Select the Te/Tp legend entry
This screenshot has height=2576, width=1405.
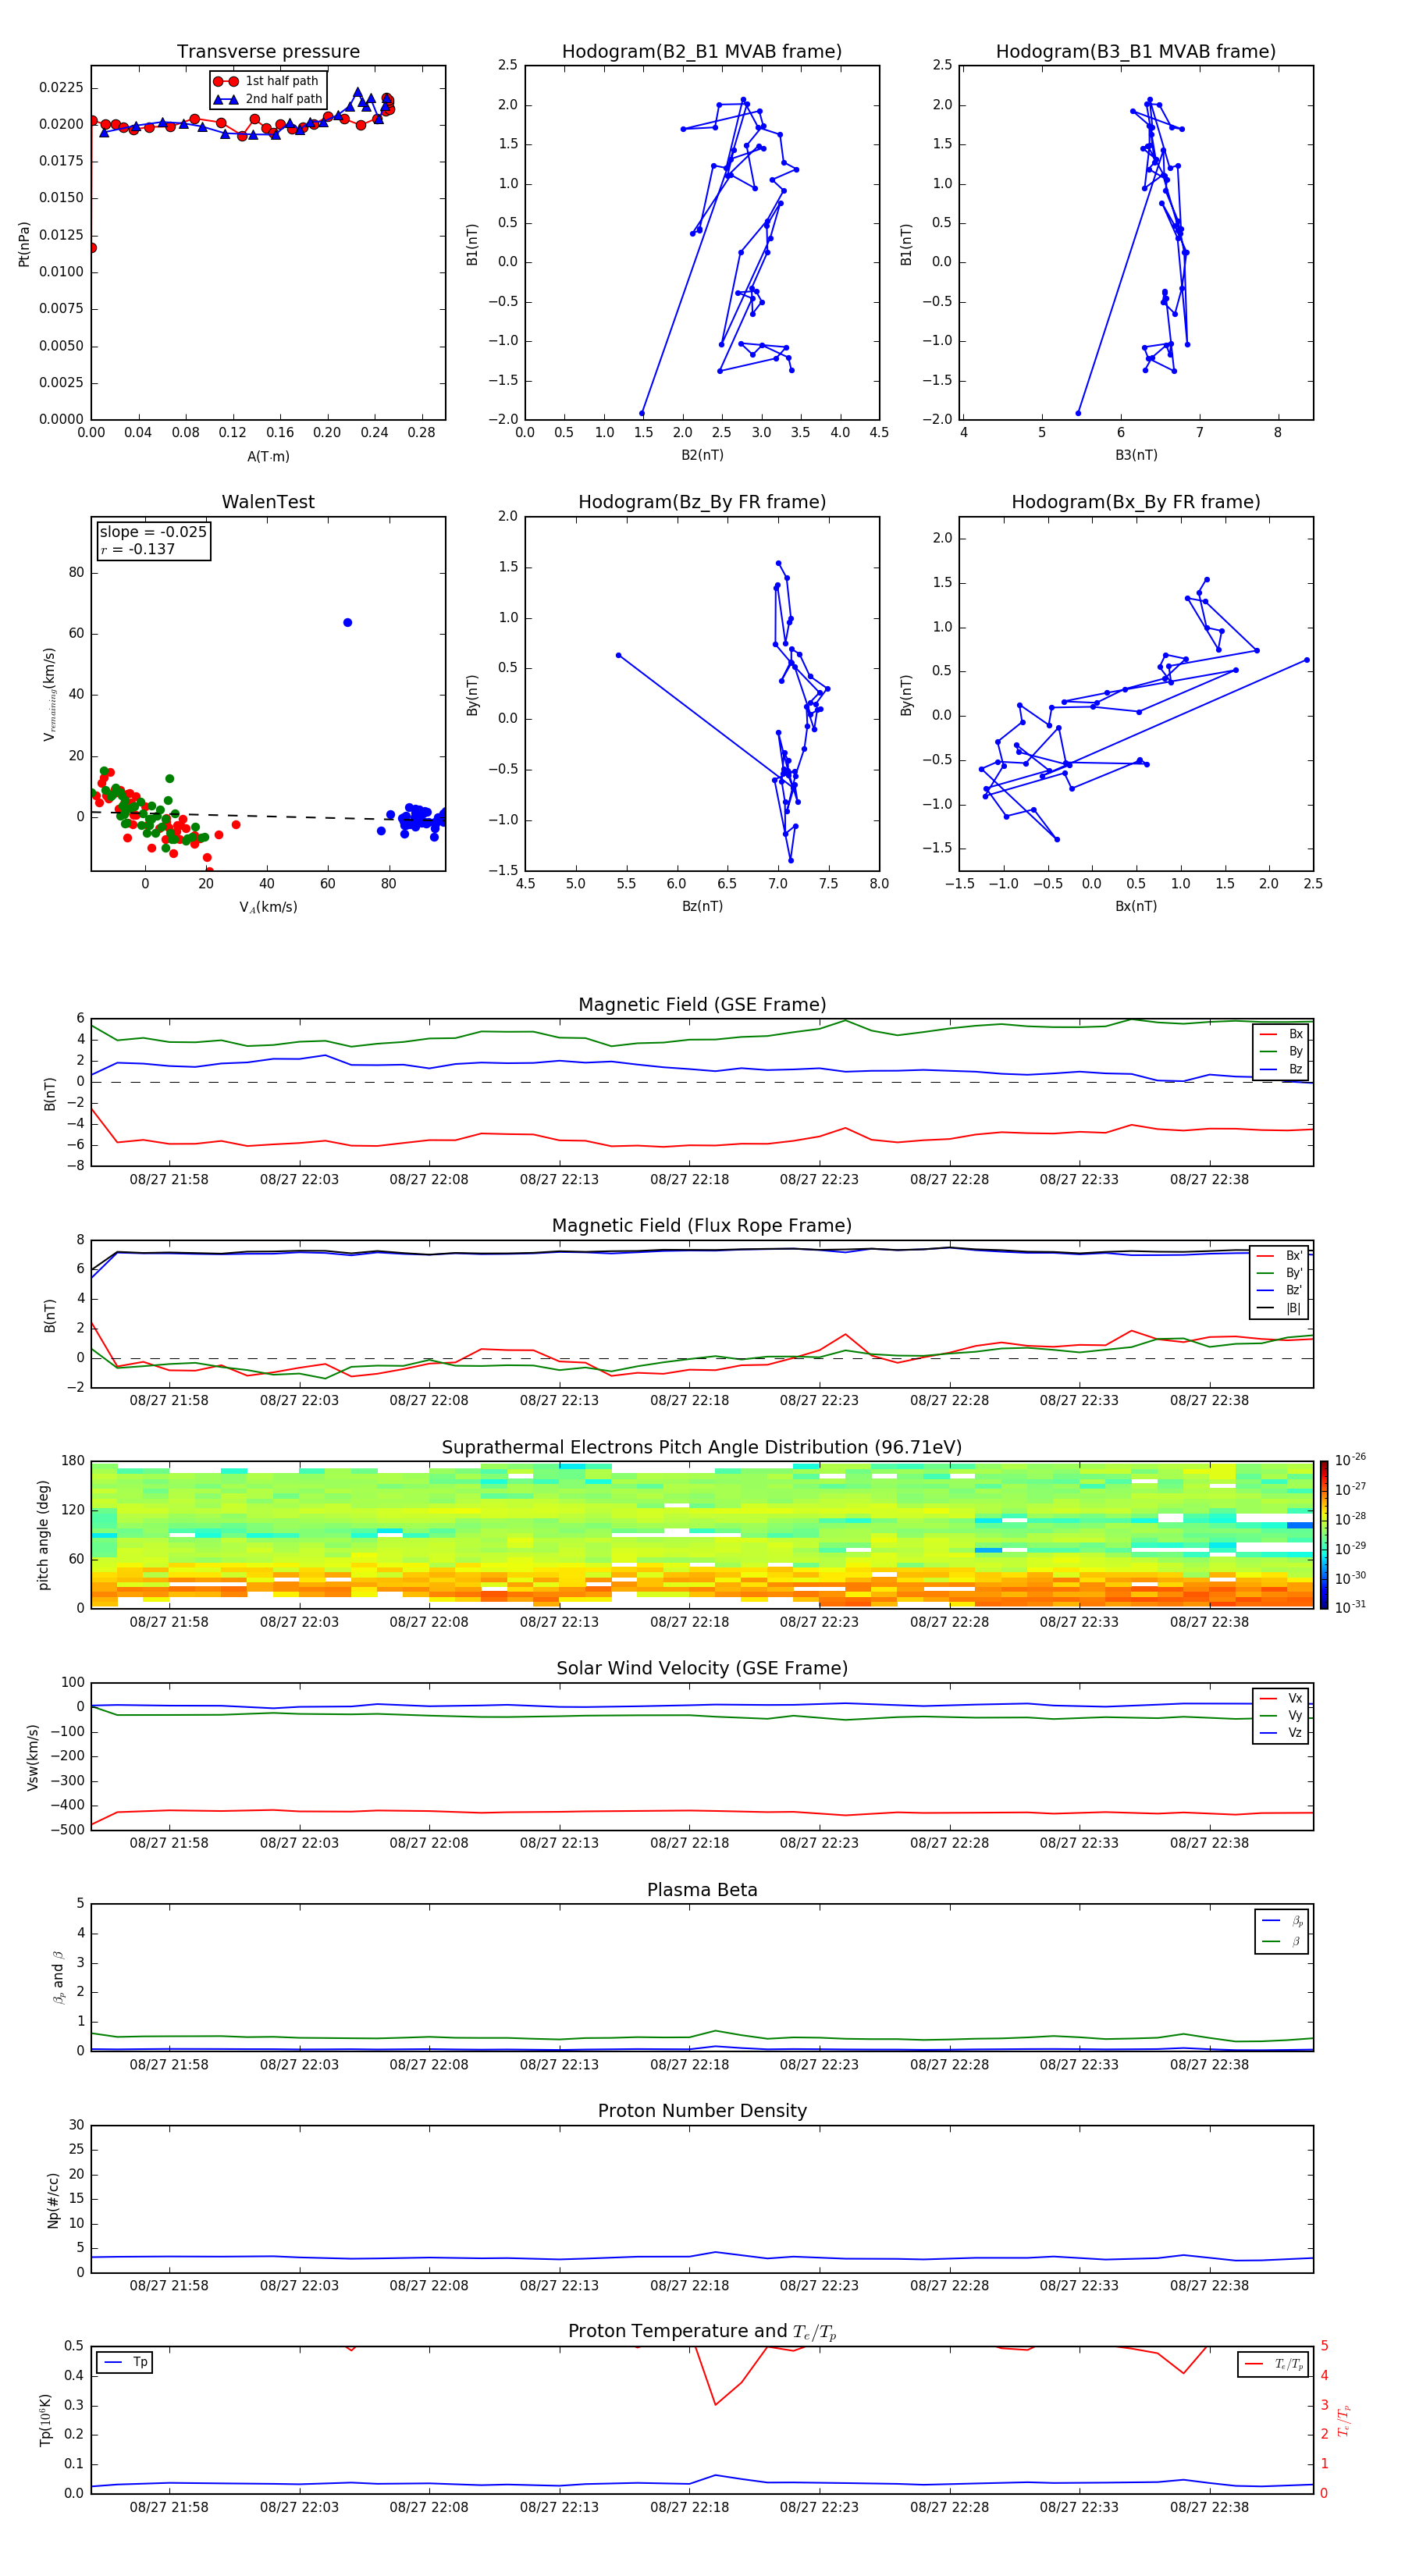click(x=1274, y=2364)
